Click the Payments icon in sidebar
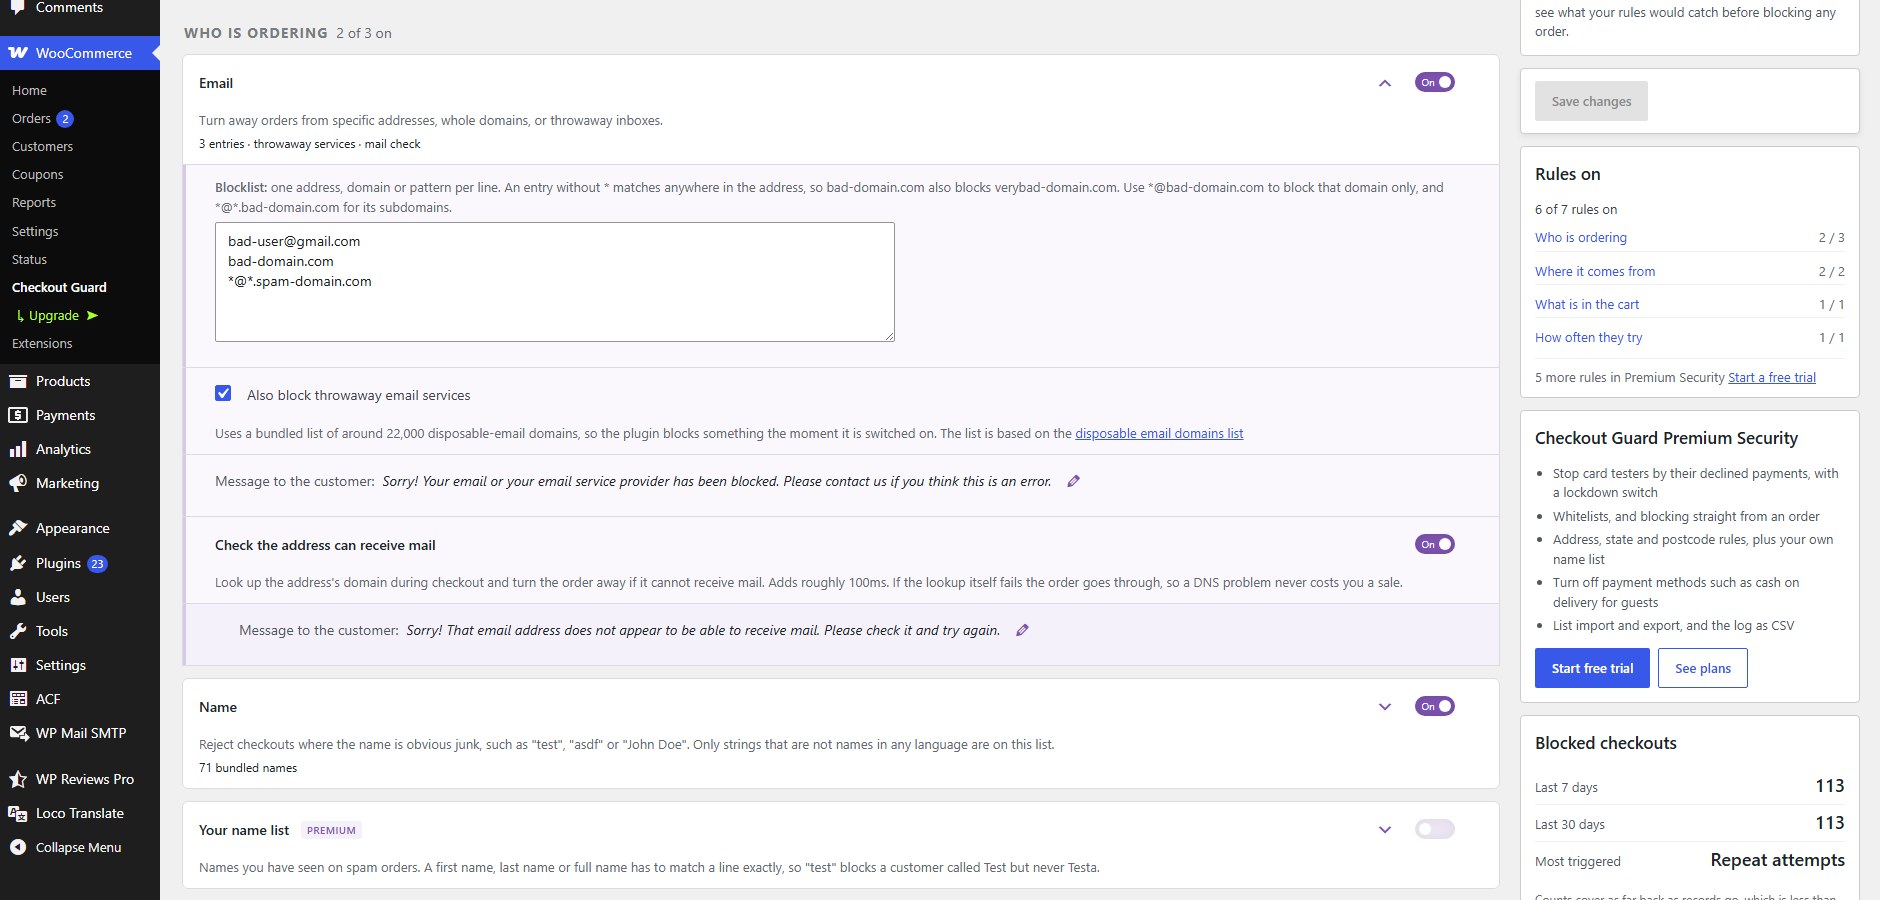The width and height of the screenshot is (1880, 900). tap(18, 415)
